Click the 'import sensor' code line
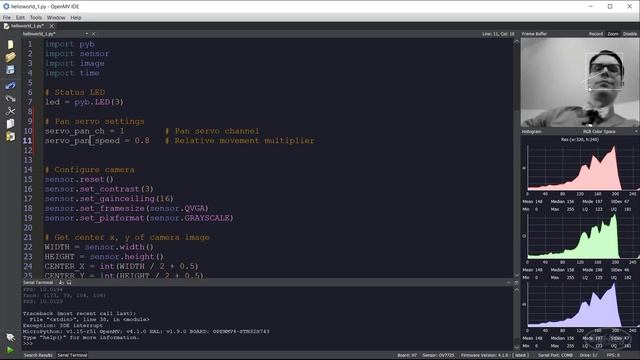The image size is (640, 360). pyautogui.click(x=77, y=53)
